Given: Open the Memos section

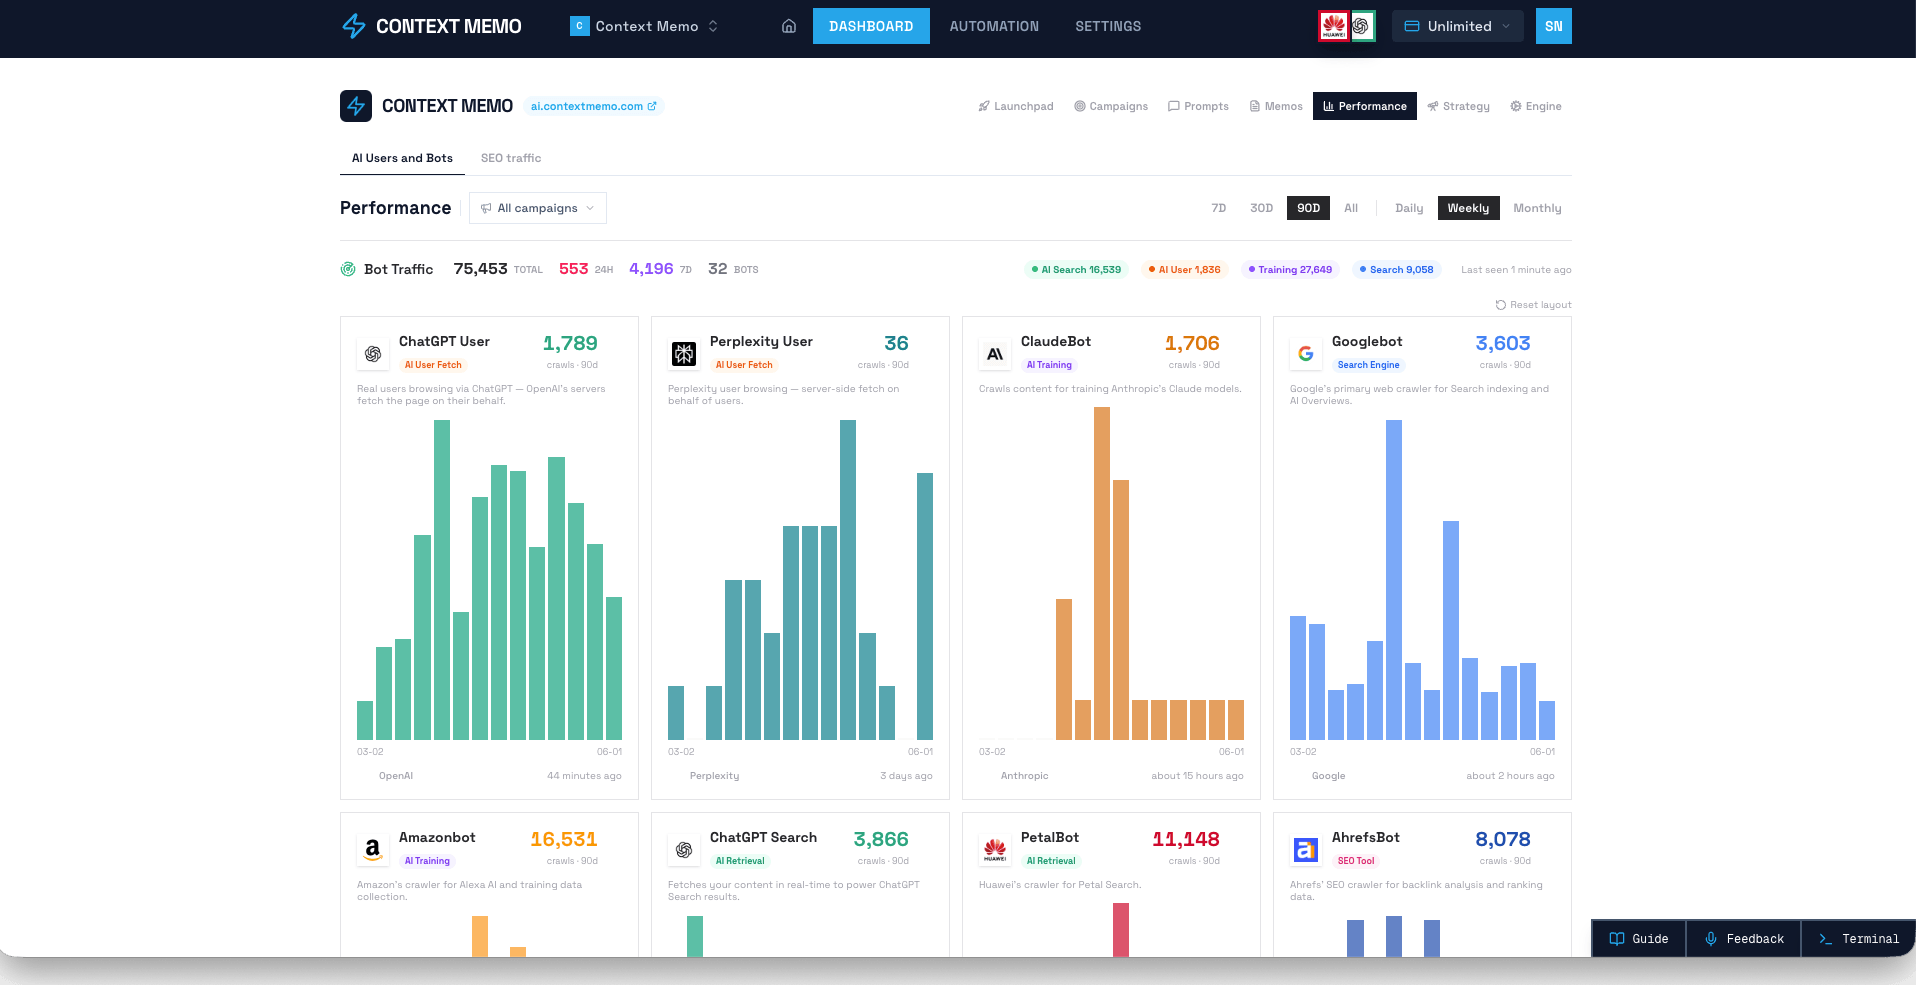Looking at the screenshot, I should [x=1276, y=106].
